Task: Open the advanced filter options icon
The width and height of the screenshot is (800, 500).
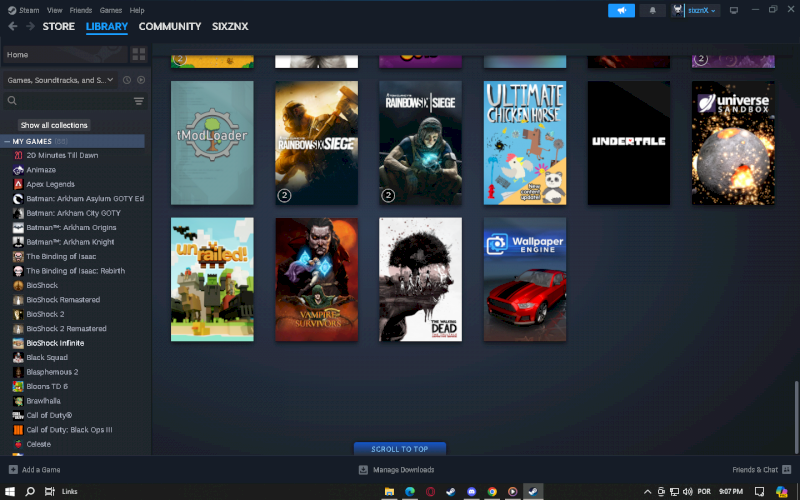Action: click(x=138, y=101)
